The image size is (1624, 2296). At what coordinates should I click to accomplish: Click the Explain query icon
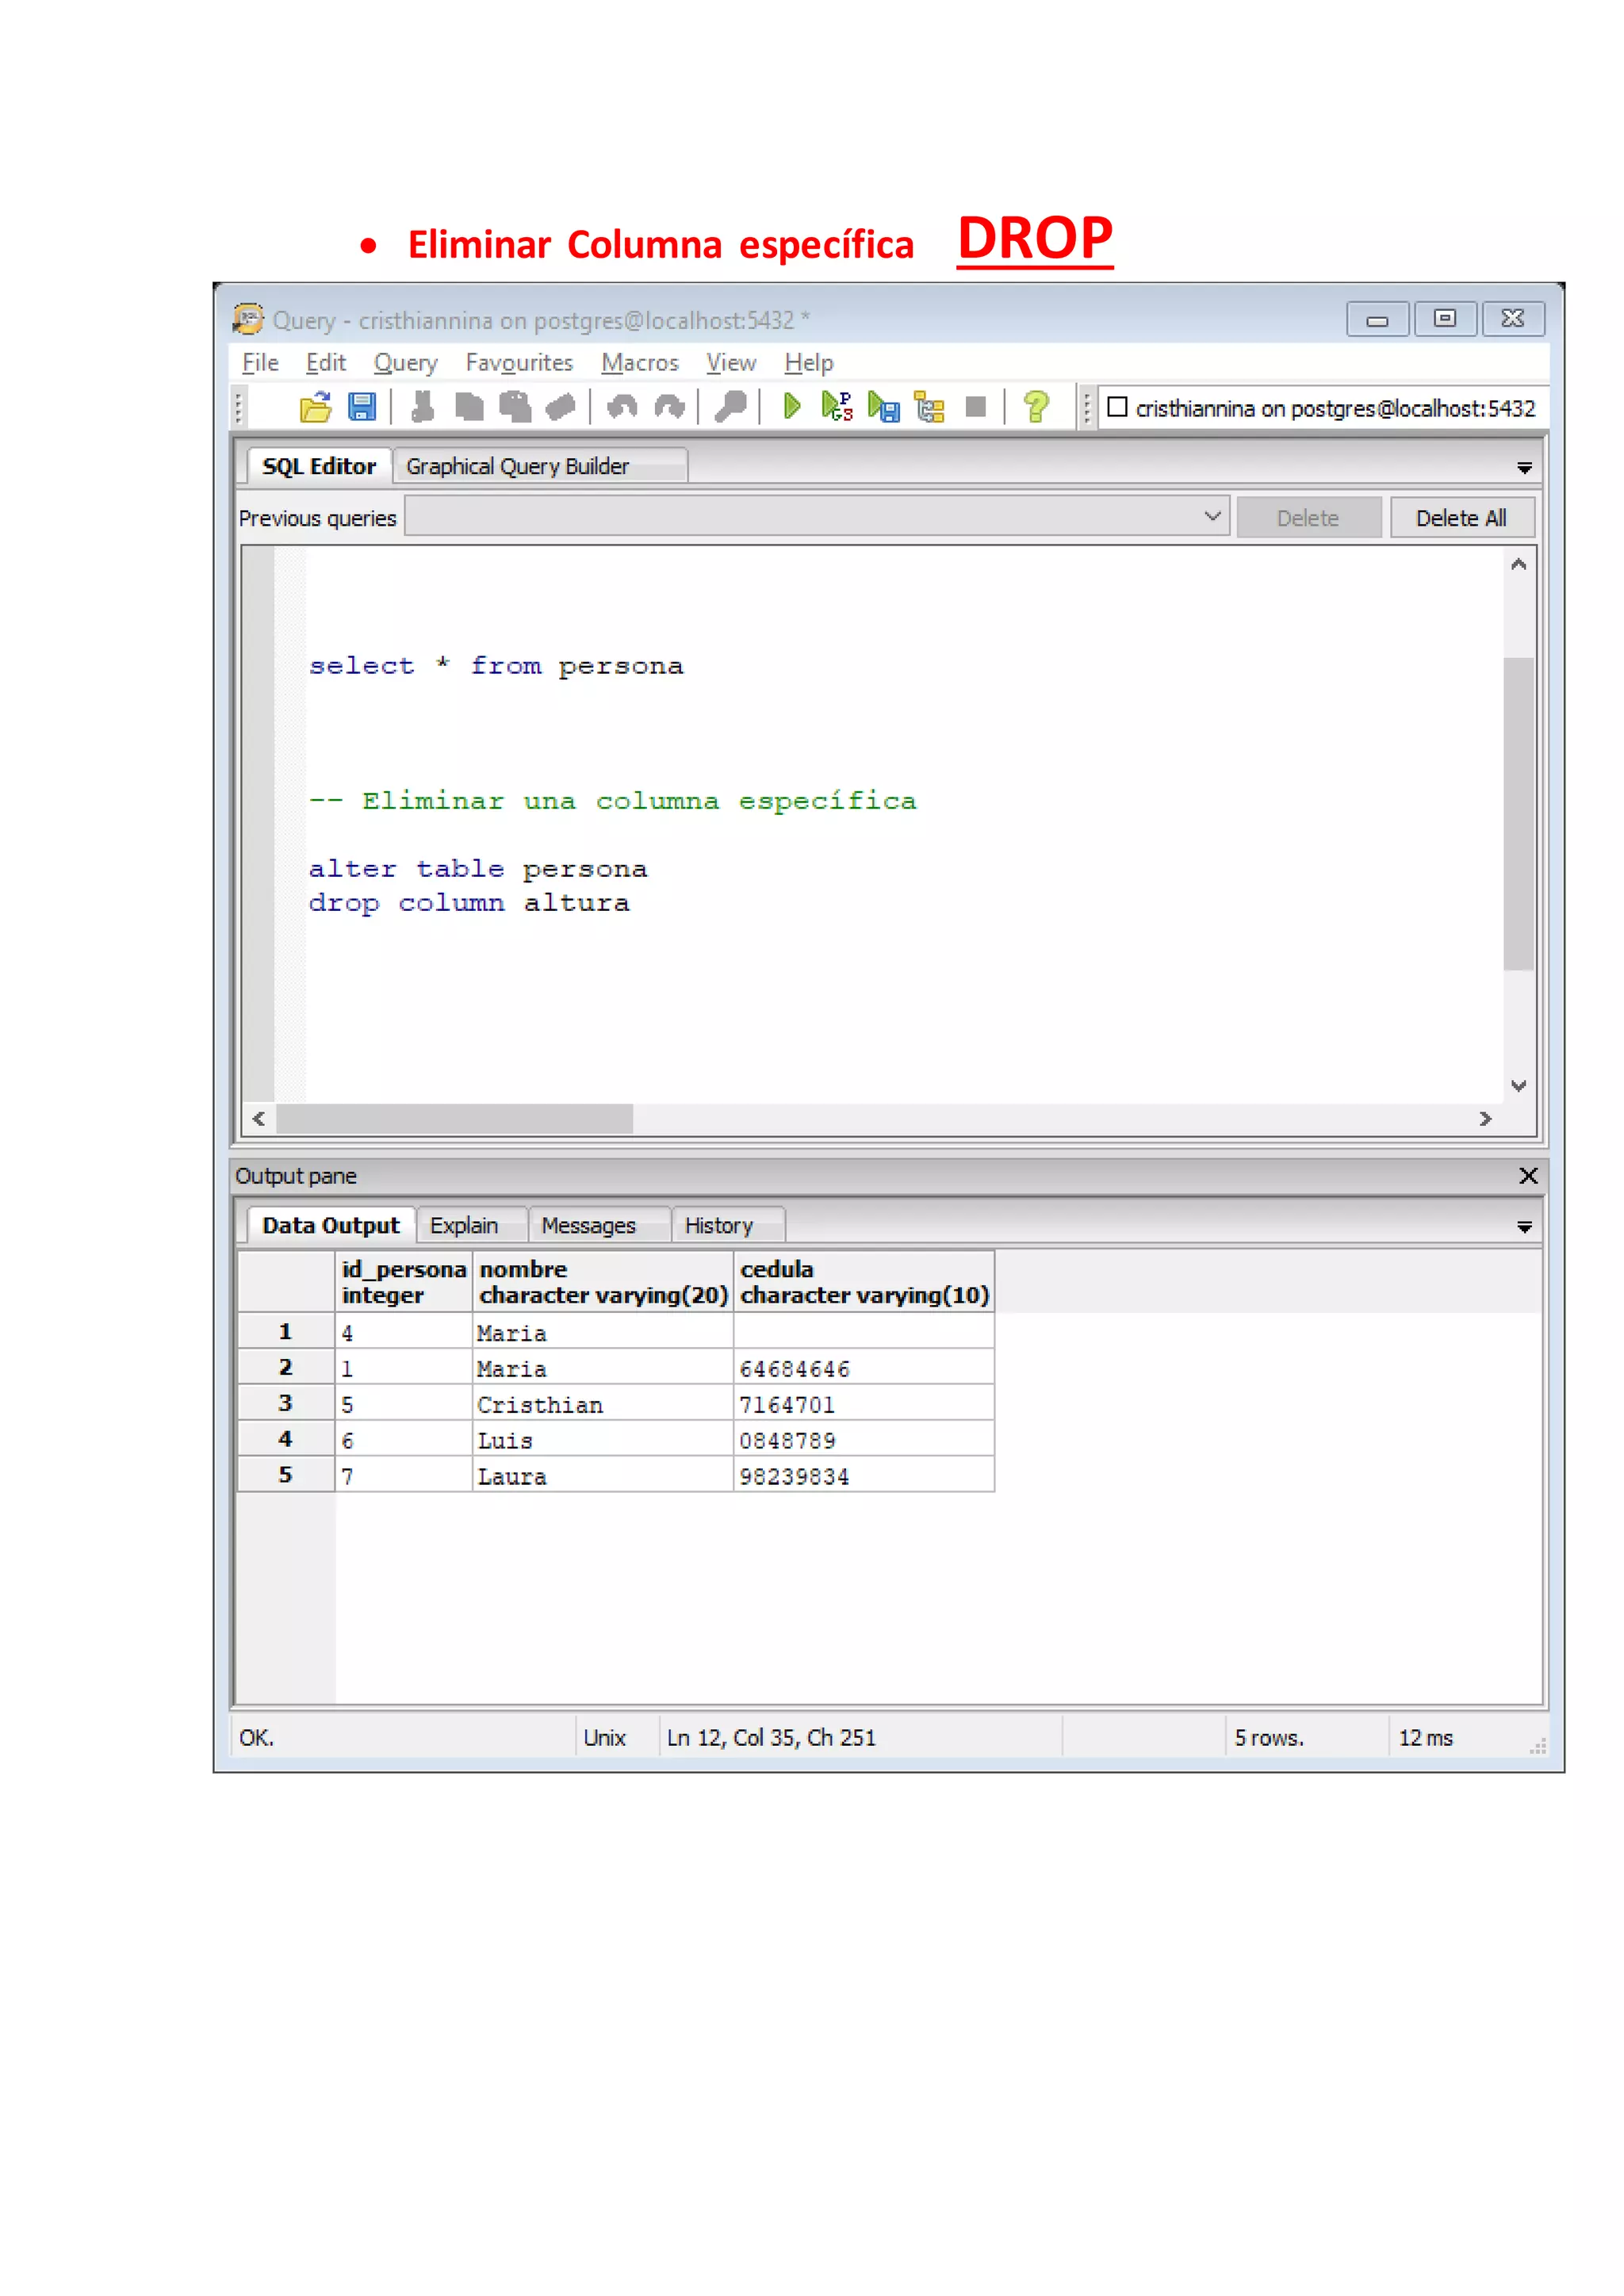tap(930, 407)
